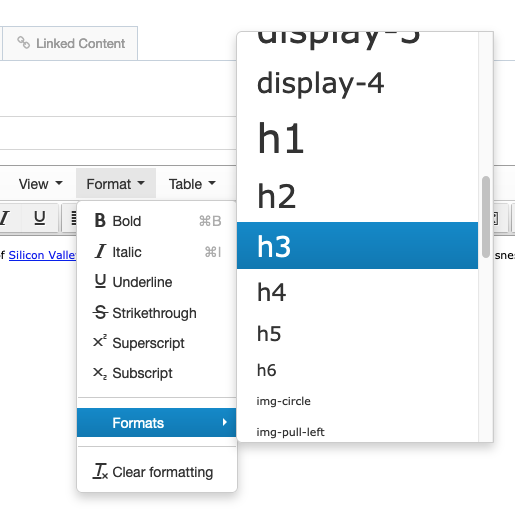Click the Format dropdown arrow
Image resolution: width=515 pixels, height=509 pixels.
[141, 183]
